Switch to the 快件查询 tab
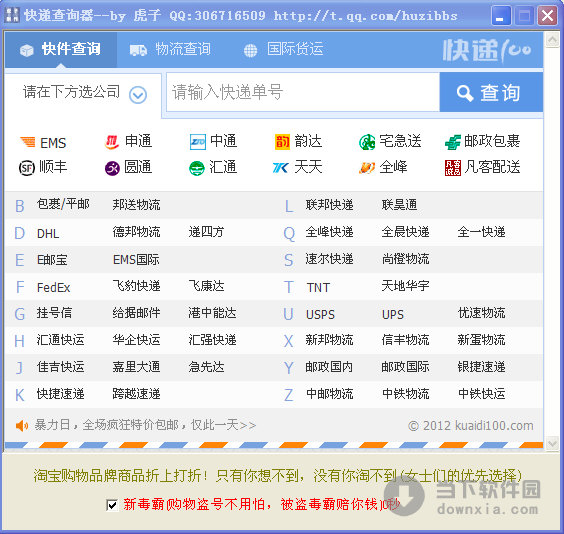This screenshot has width=564, height=534. tap(61, 49)
